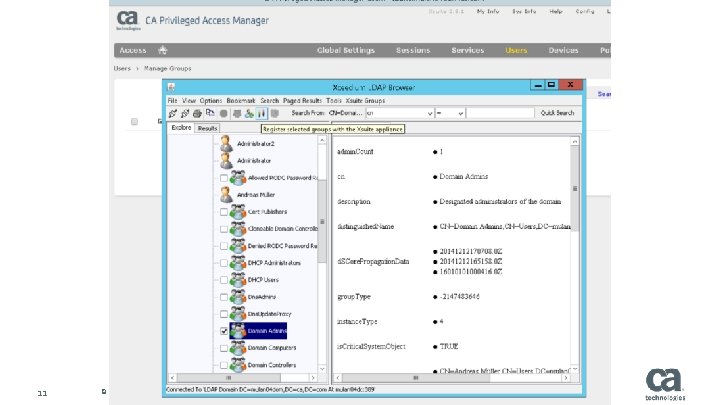Click the Print toolbar icon
This screenshot has width=720, height=405.
pos(197,113)
